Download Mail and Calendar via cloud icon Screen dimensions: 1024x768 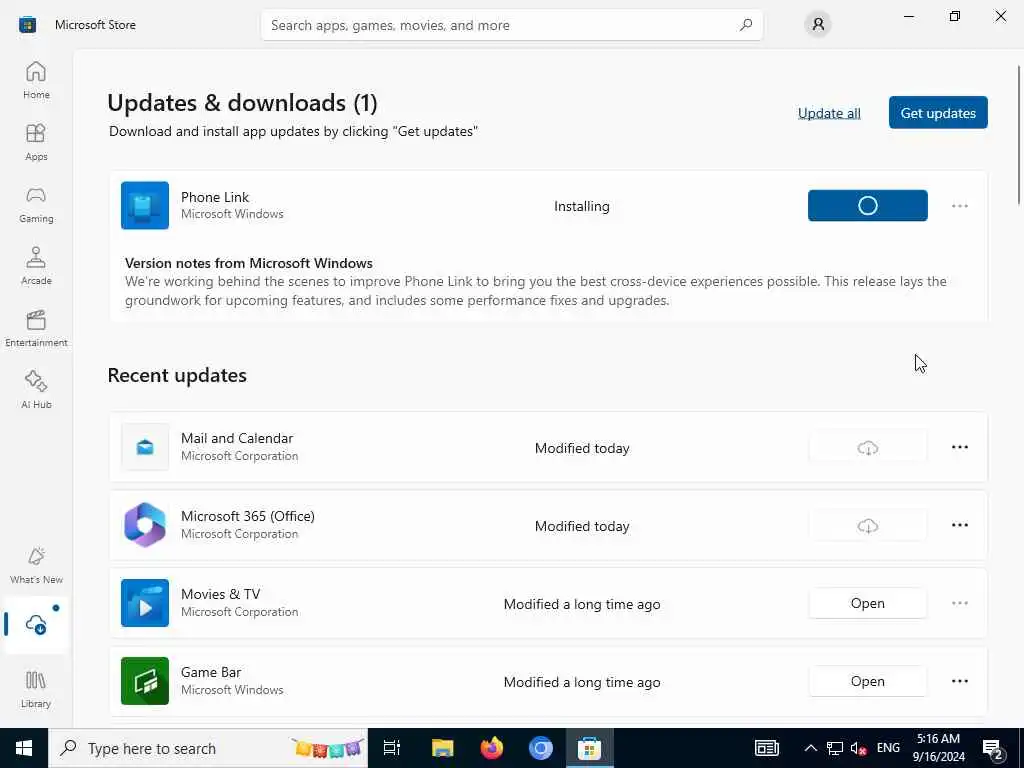[x=867, y=447]
